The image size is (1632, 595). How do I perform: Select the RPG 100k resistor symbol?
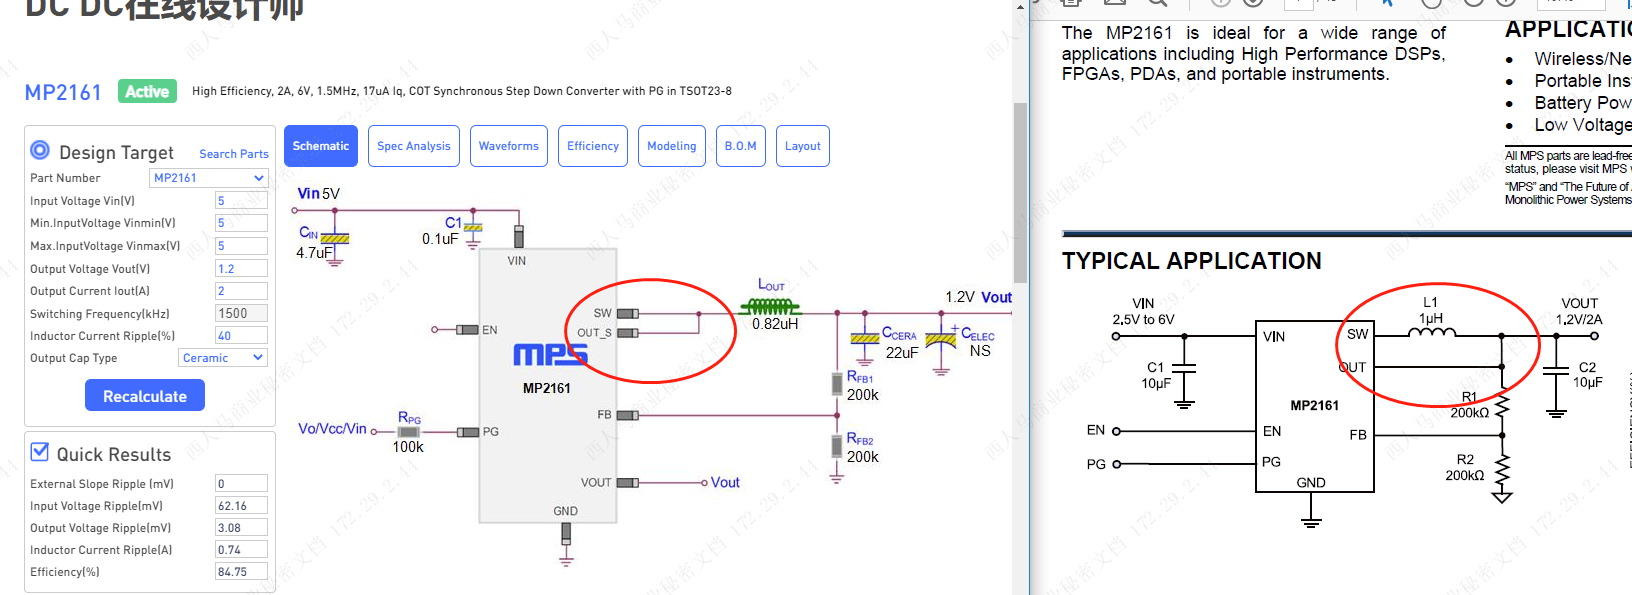(409, 432)
